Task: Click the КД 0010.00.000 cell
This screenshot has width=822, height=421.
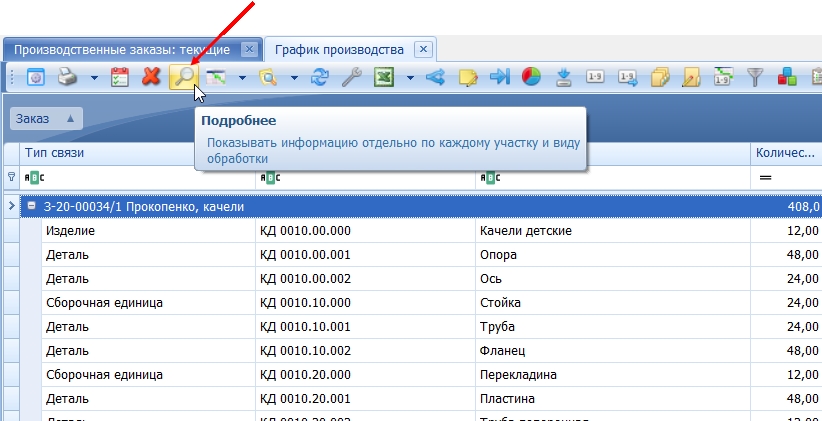Action: pyautogui.click(x=365, y=231)
